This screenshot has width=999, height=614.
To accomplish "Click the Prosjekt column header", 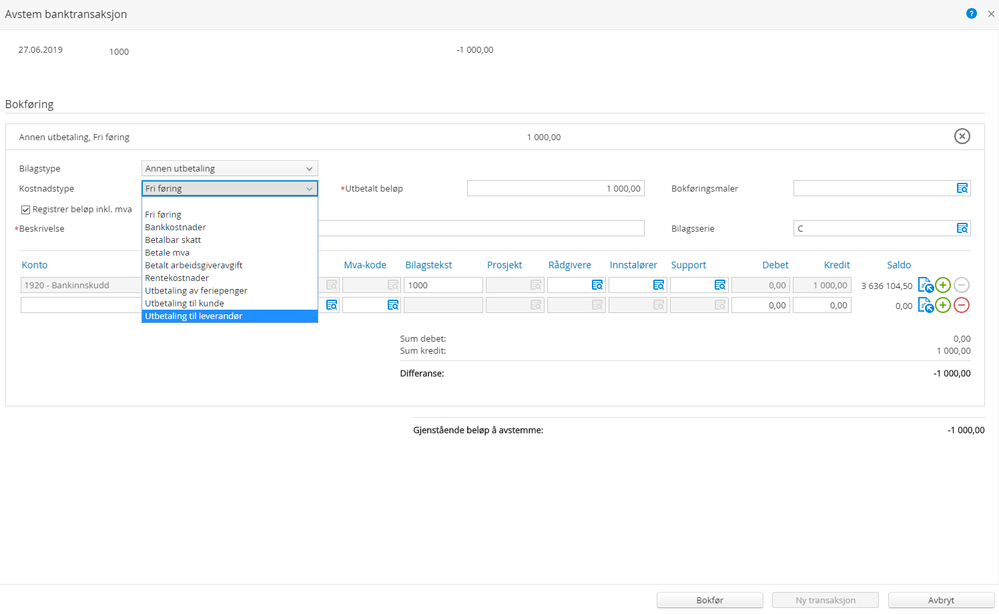I will click(x=505, y=265).
